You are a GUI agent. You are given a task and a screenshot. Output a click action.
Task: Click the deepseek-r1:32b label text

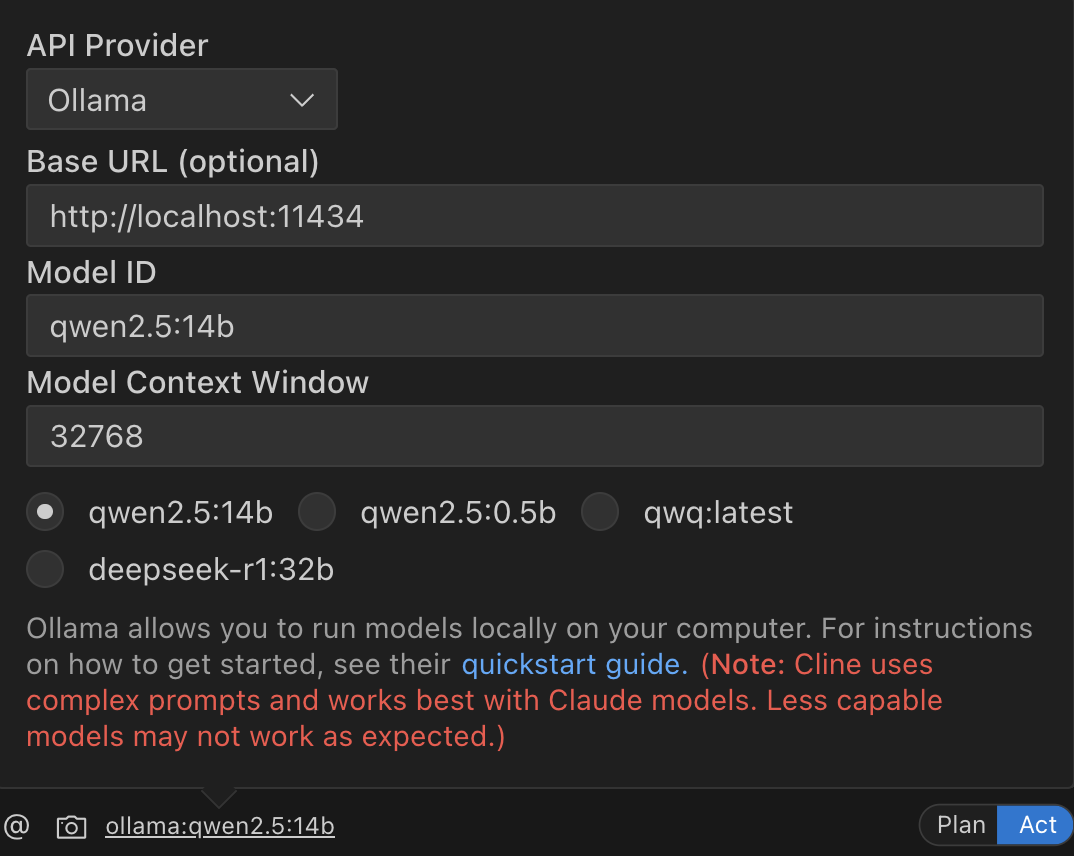211,570
